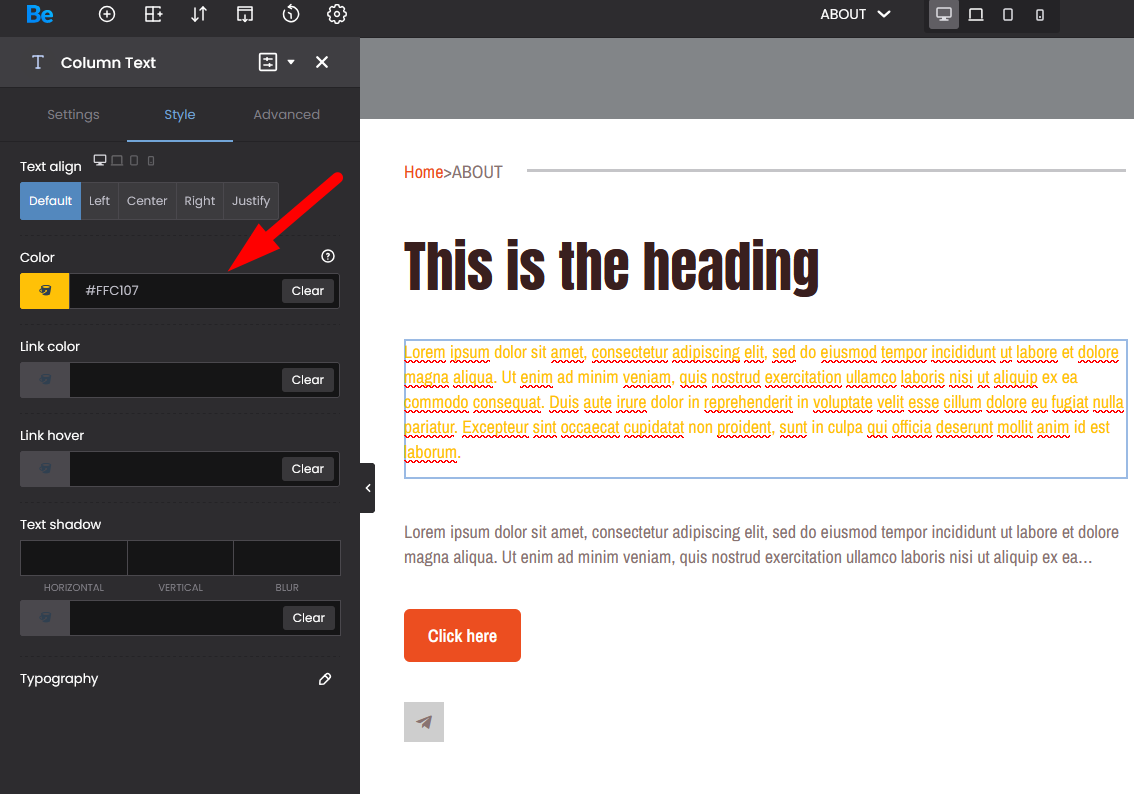
Task: Clear the Link color value
Action: point(308,380)
